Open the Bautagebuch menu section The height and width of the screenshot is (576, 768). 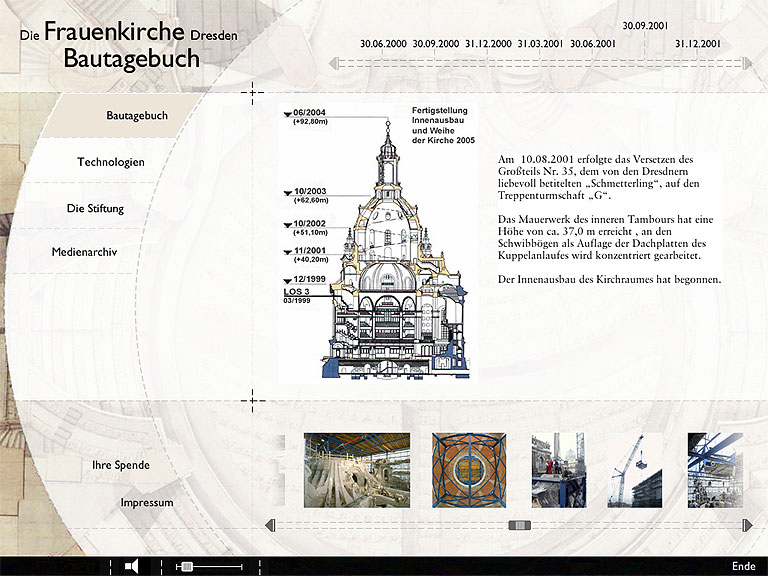[137, 116]
